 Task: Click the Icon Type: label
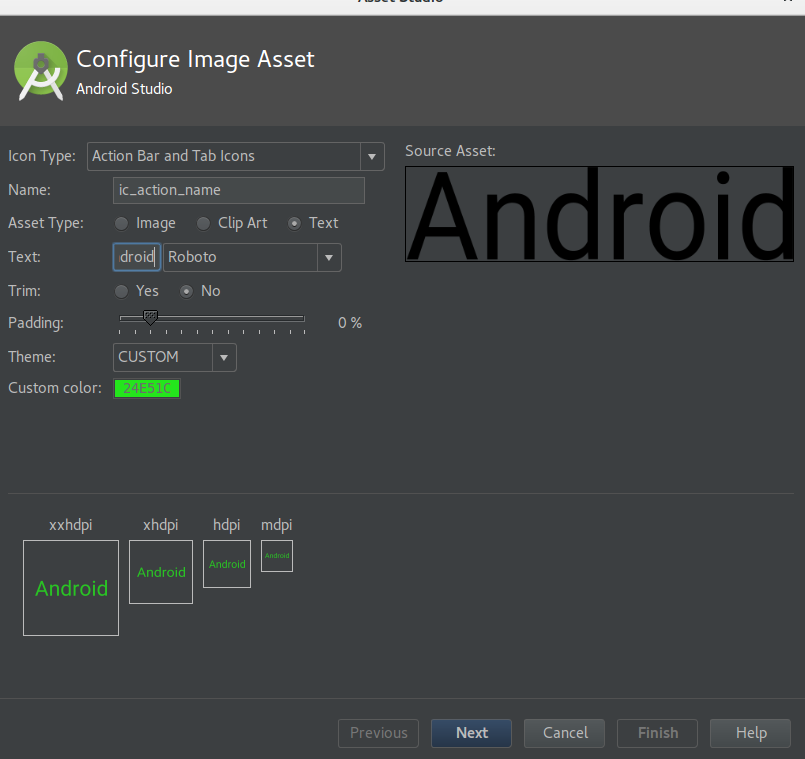pyautogui.click(x=42, y=156)
